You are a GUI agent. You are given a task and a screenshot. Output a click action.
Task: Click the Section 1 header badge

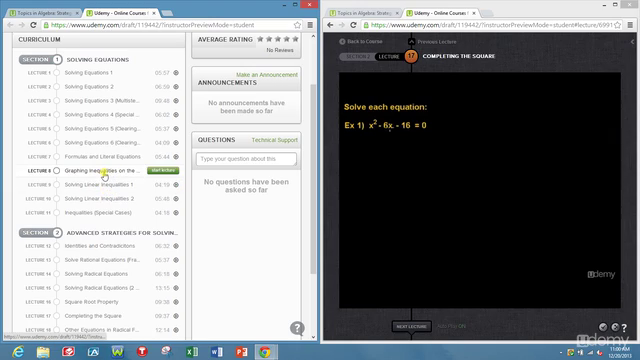click(40, 60)
